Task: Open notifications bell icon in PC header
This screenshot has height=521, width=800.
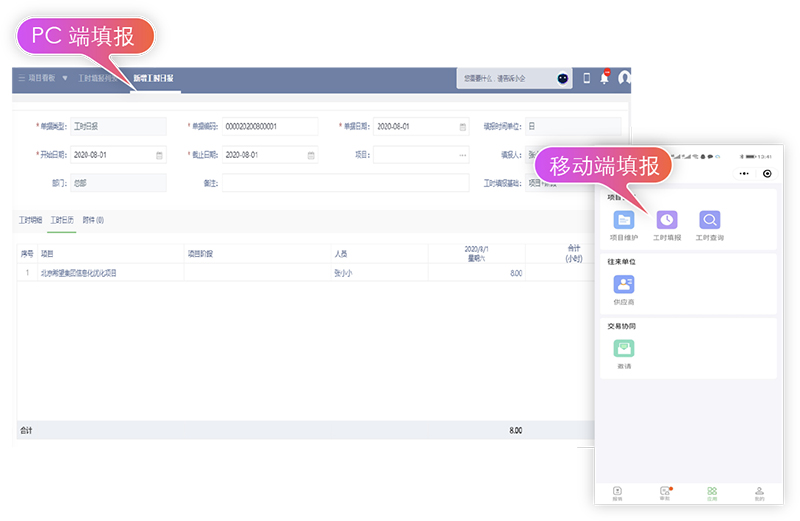Action: (x=605, y=77)
